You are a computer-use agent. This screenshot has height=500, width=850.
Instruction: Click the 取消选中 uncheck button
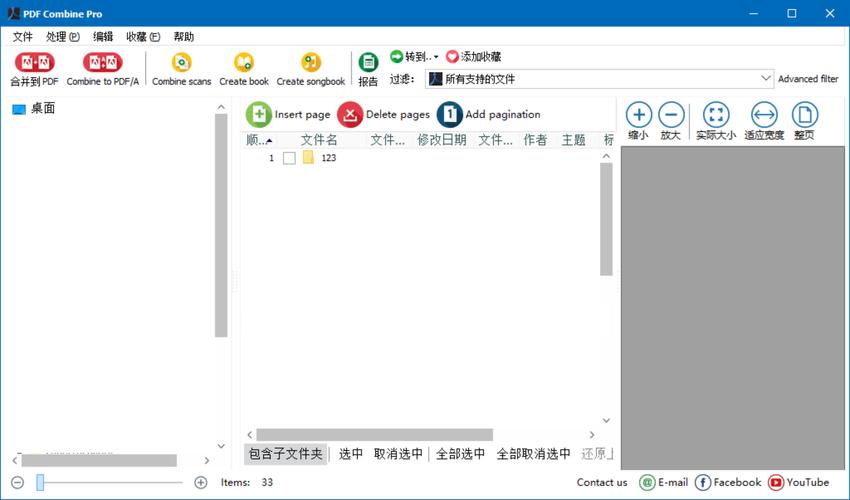pos(398,454)
